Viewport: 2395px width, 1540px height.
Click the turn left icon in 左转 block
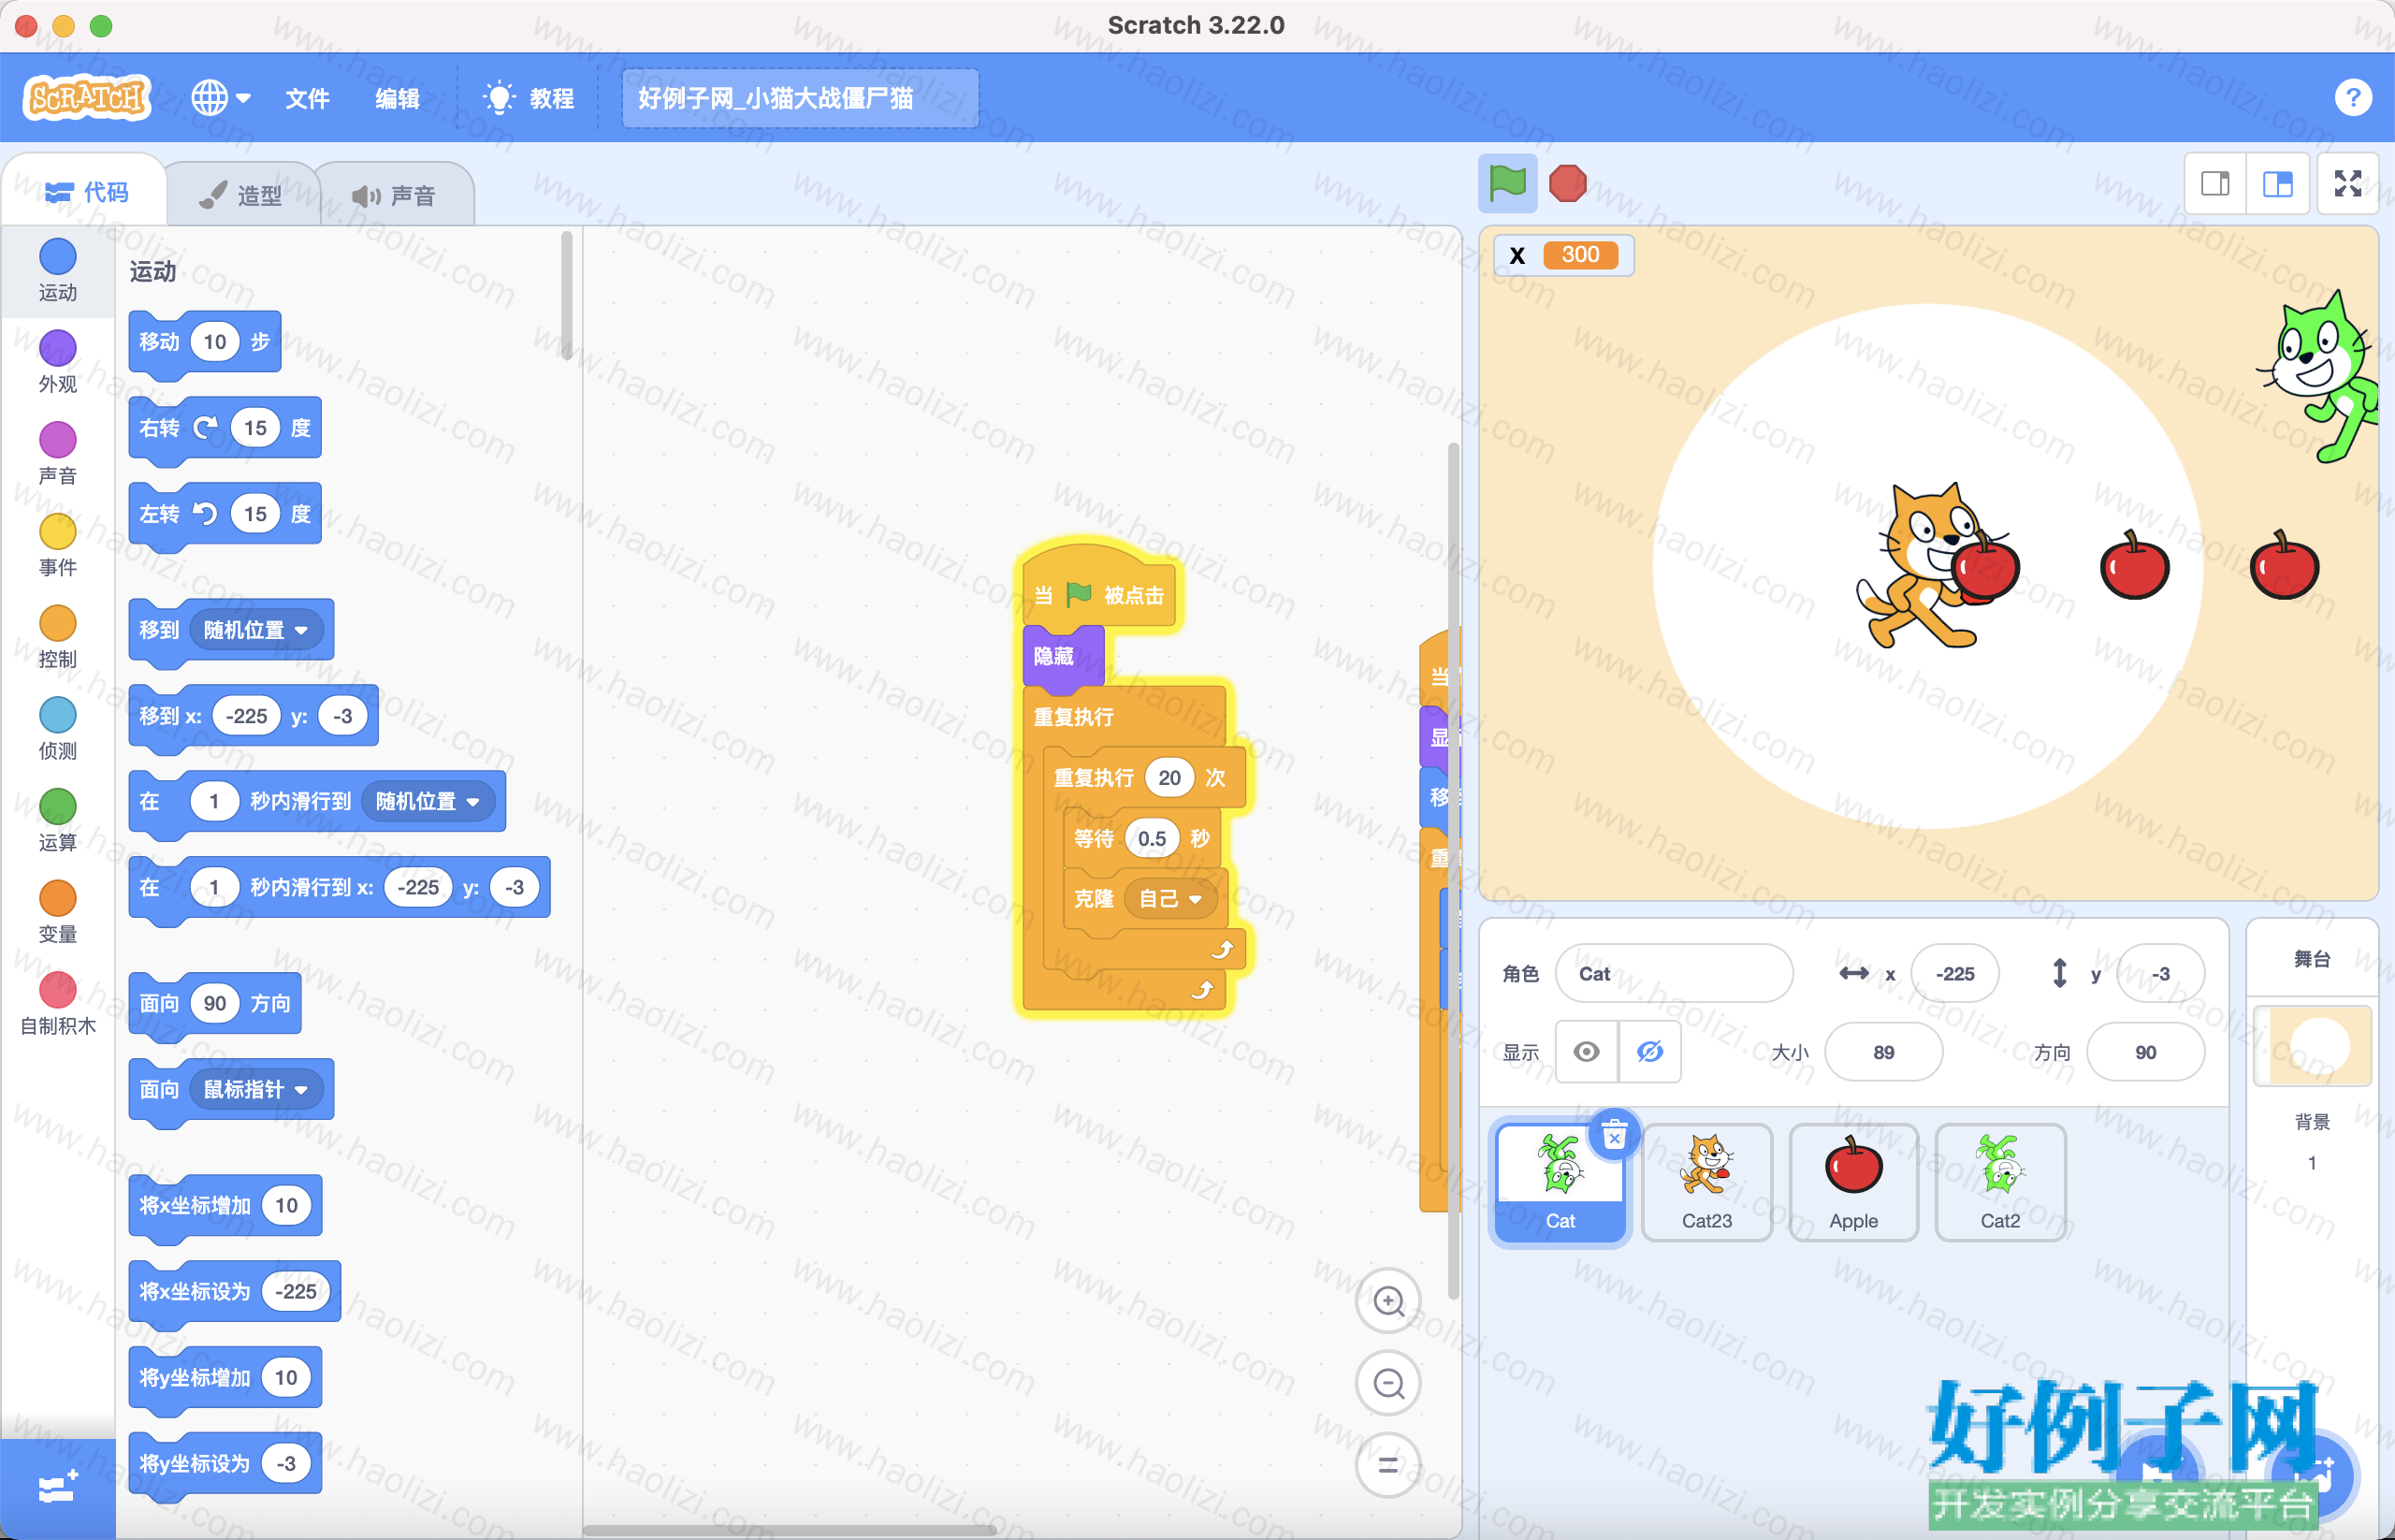[x=205, y=514]
